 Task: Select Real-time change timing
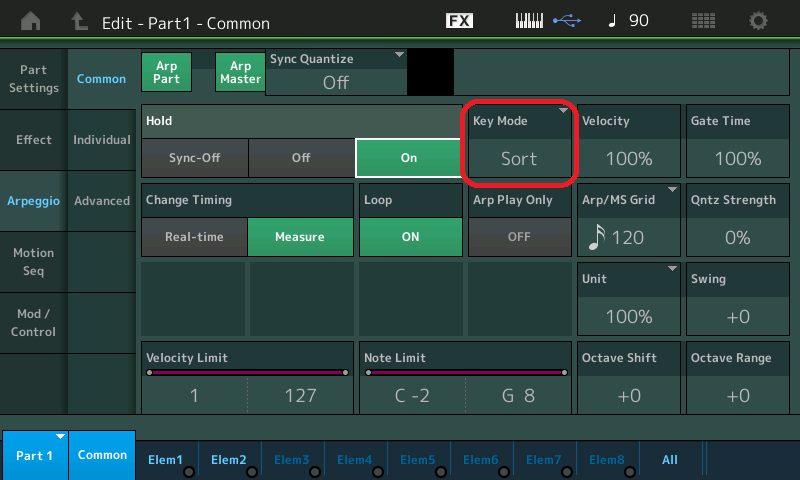(194, 237)
